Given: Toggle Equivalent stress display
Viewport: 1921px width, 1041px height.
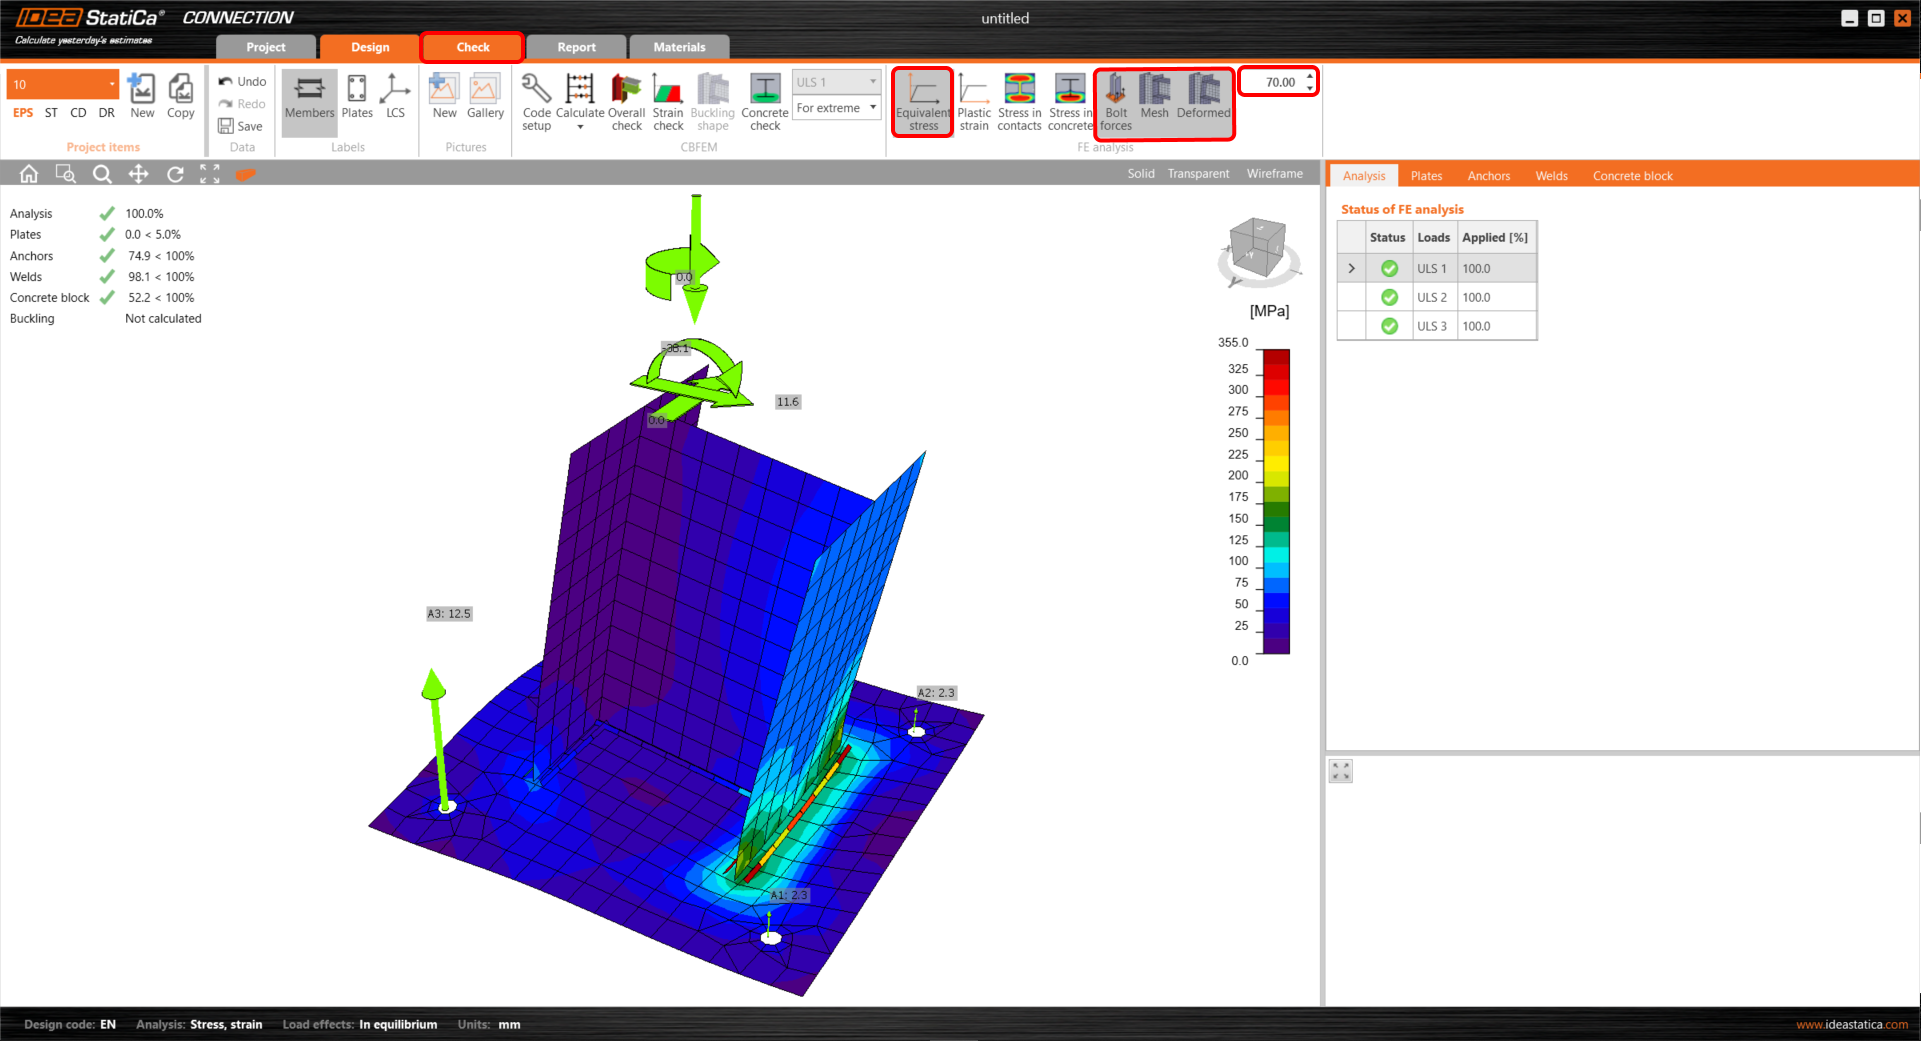Looking at the screenshot, I should [923, 101].
